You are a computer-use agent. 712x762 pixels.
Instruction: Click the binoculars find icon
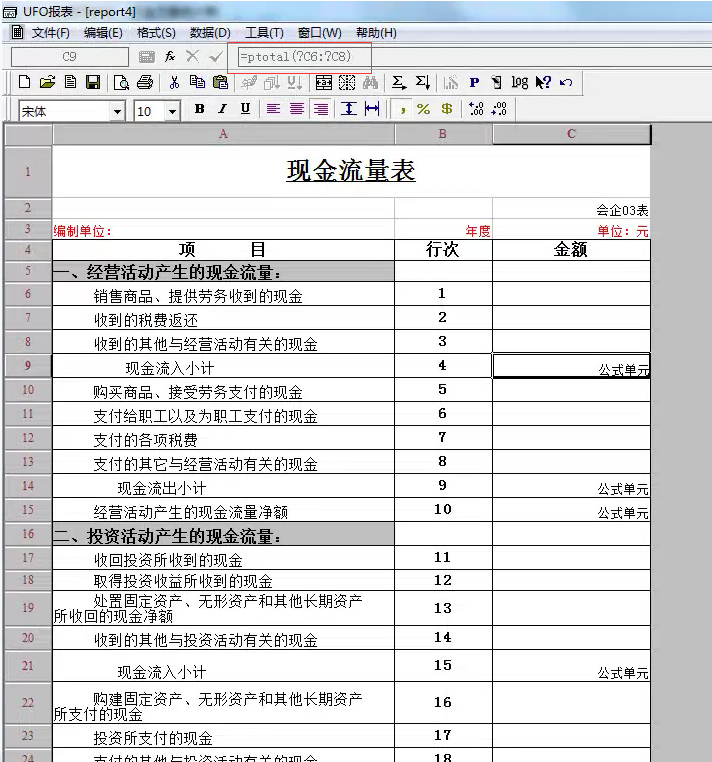tap(370, 82)
